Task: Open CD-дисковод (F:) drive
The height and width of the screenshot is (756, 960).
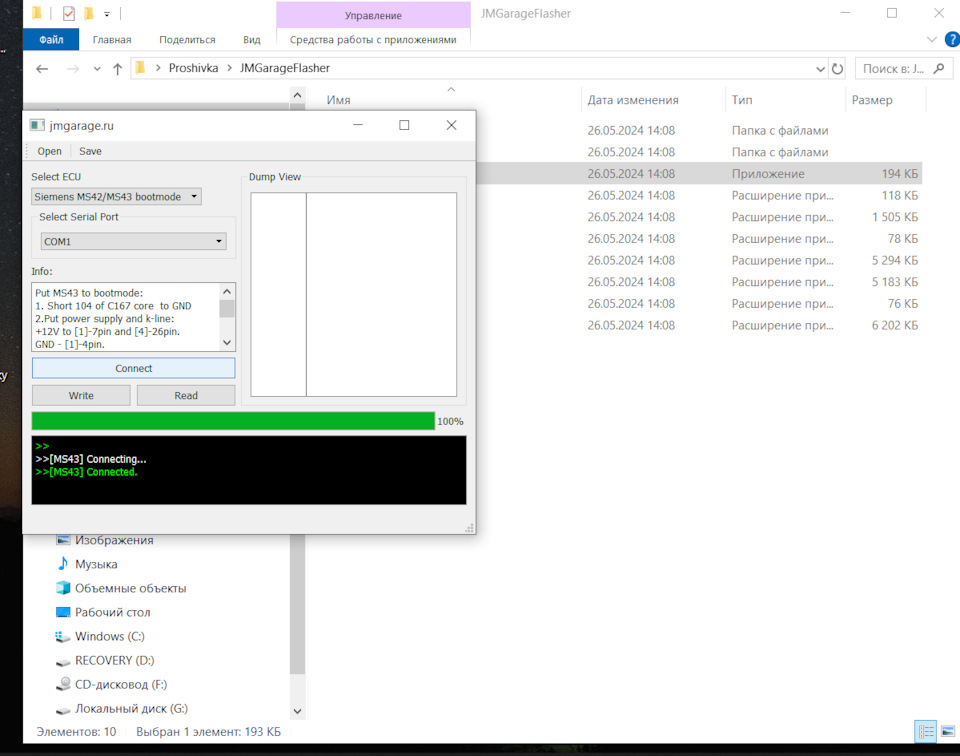Action: (121, 684)
